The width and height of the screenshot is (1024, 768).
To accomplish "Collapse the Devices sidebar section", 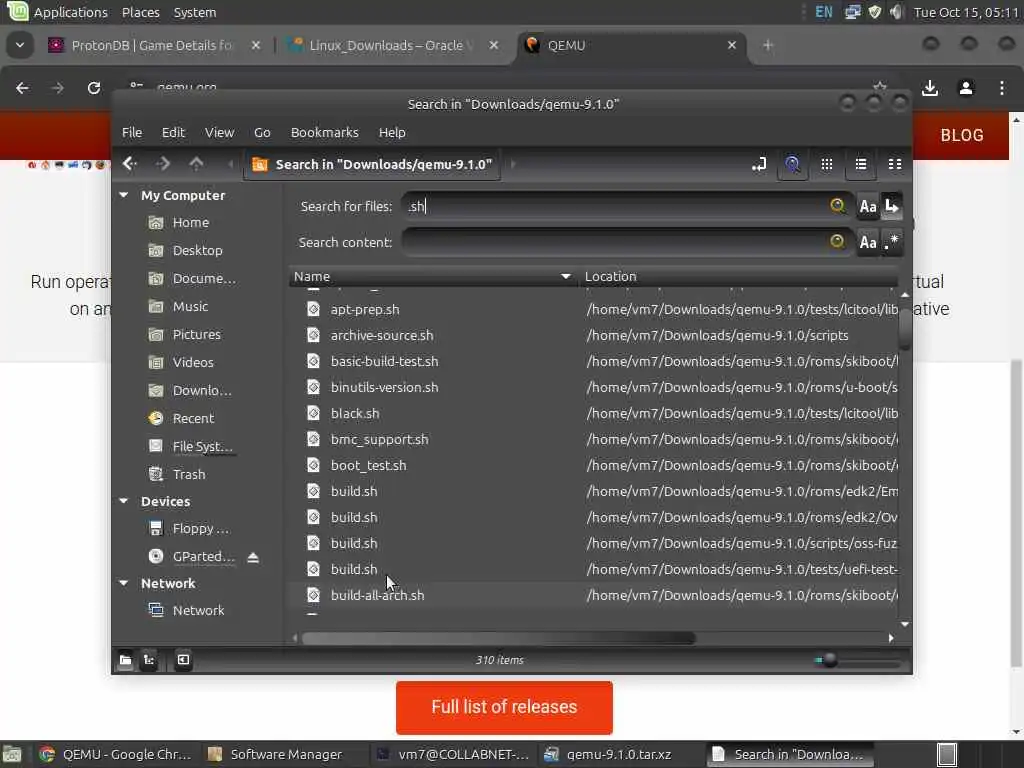I will [x=123, y=501].
